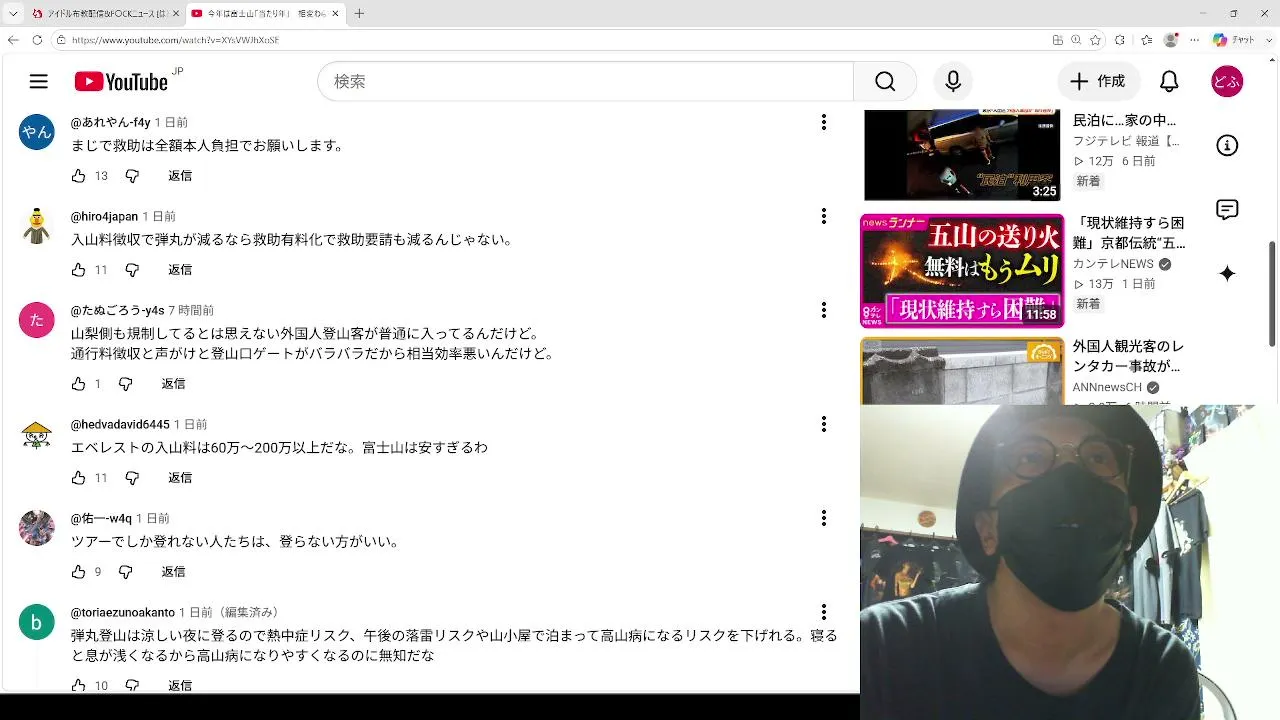Reply to the @hedvadavid6445 comment
1280x720 pixels.
(x=180, y=478)
